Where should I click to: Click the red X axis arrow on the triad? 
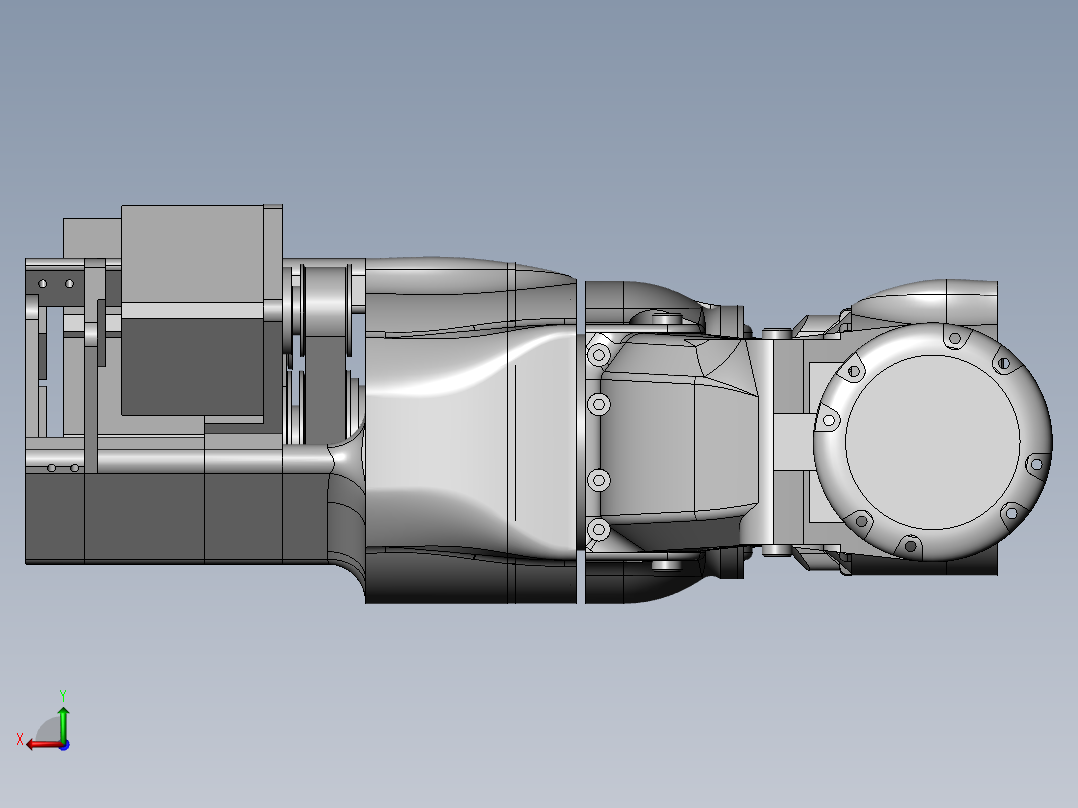(43, 745)
